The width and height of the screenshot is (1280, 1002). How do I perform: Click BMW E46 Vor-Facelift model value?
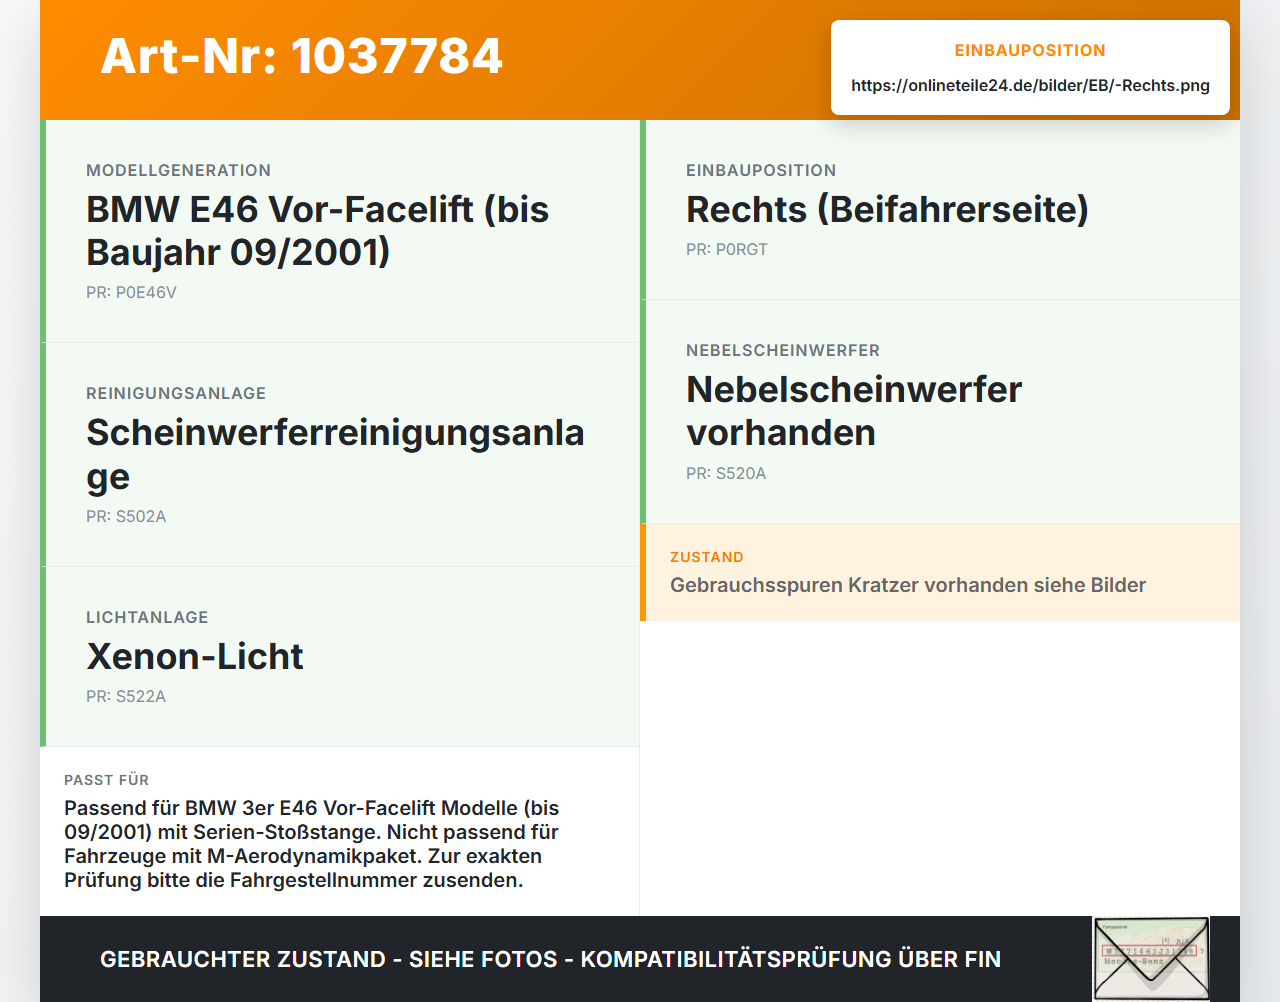pyautogui.click(x=317, y=231)
